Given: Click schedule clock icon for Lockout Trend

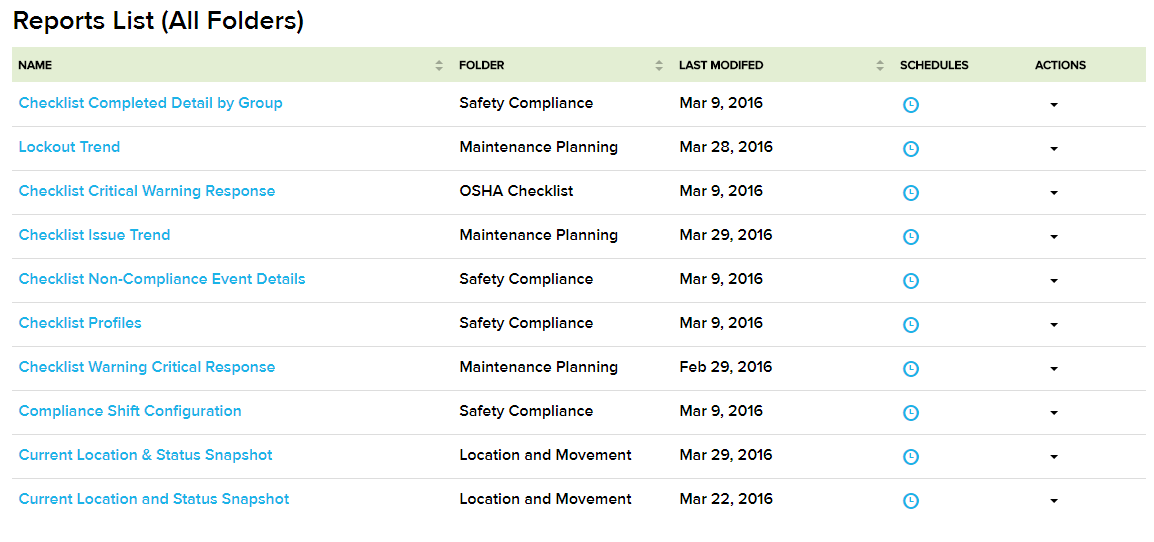Looking at the screenshot, I should click(910, 149).
